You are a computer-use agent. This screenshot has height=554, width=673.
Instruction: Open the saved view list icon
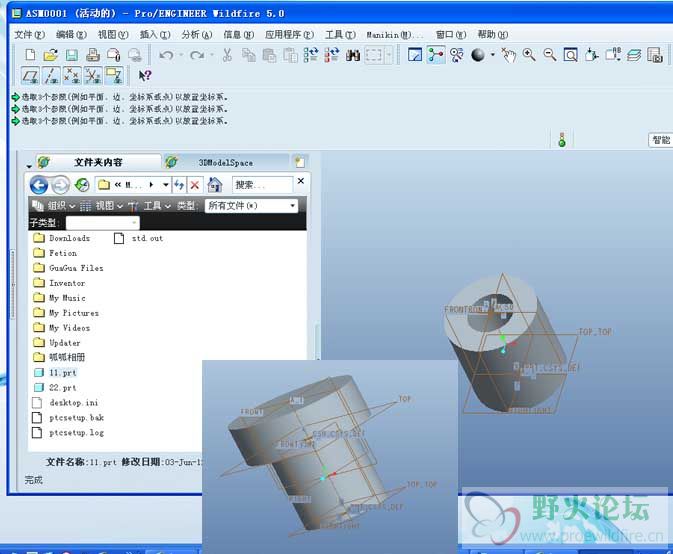tap(613, 55)
